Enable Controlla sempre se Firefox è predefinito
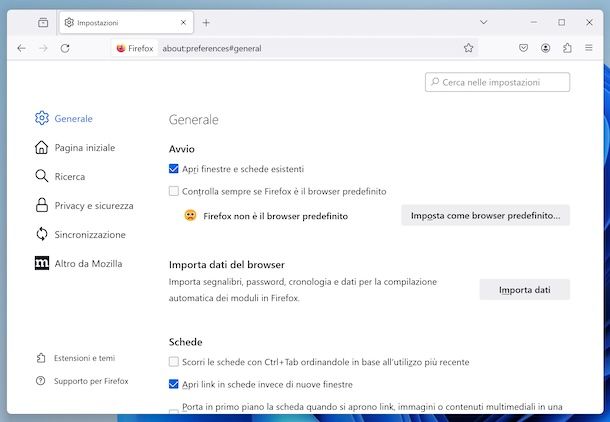 pyautogui.click(x=174, y=191)
